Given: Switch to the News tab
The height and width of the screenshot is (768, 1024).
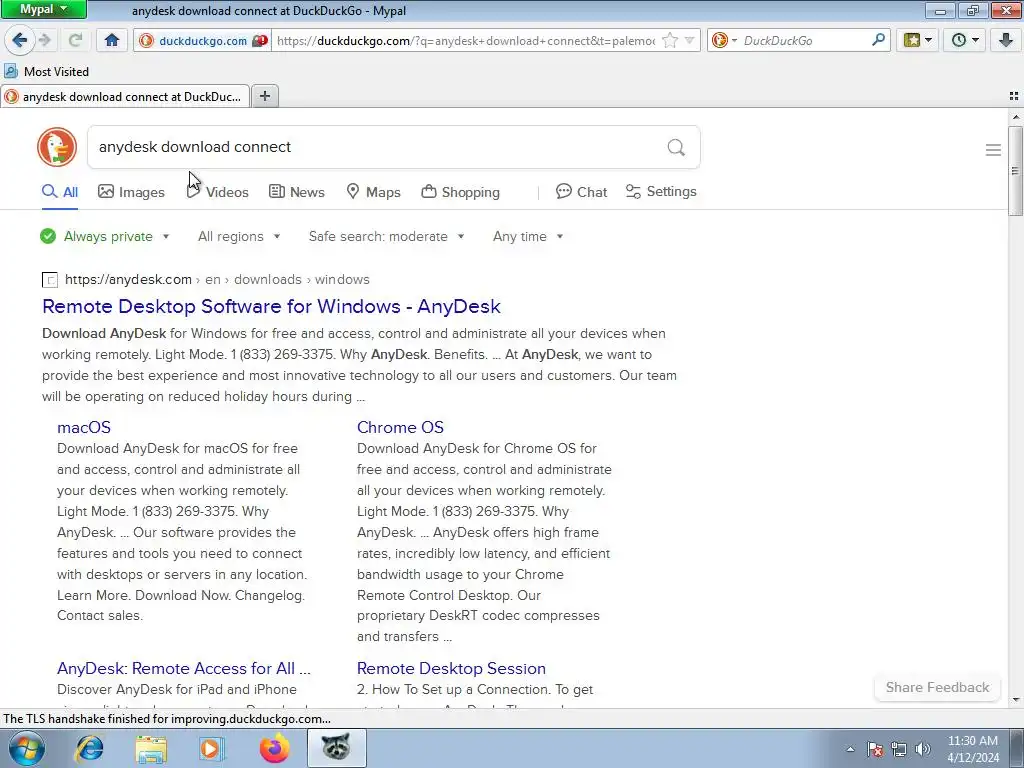Looking at the screenshot, I should [x=297, y=192].
